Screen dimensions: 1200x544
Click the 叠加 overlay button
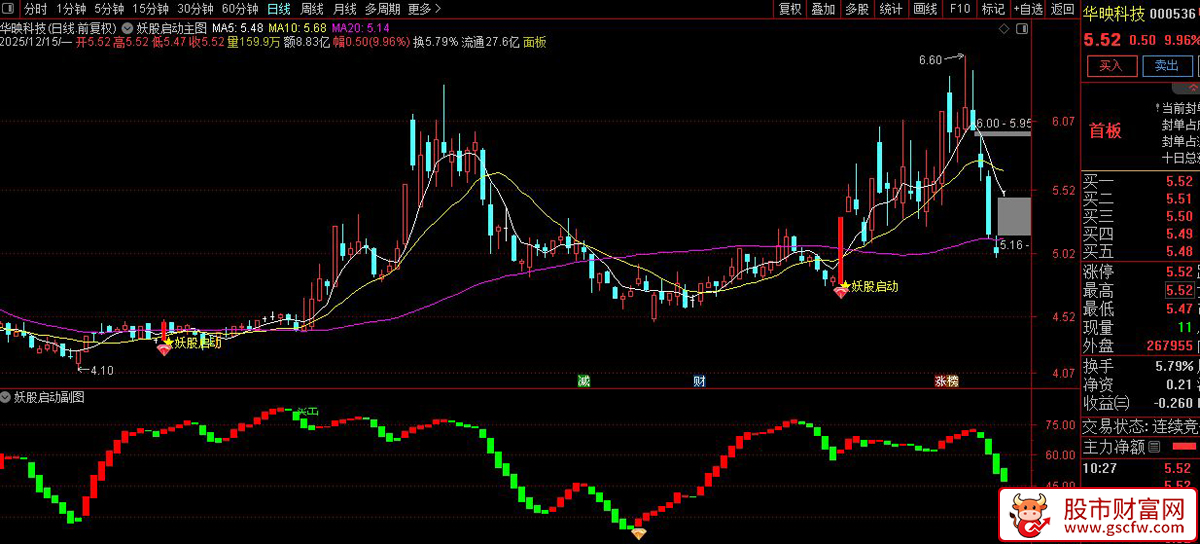[x=823, y=9]
